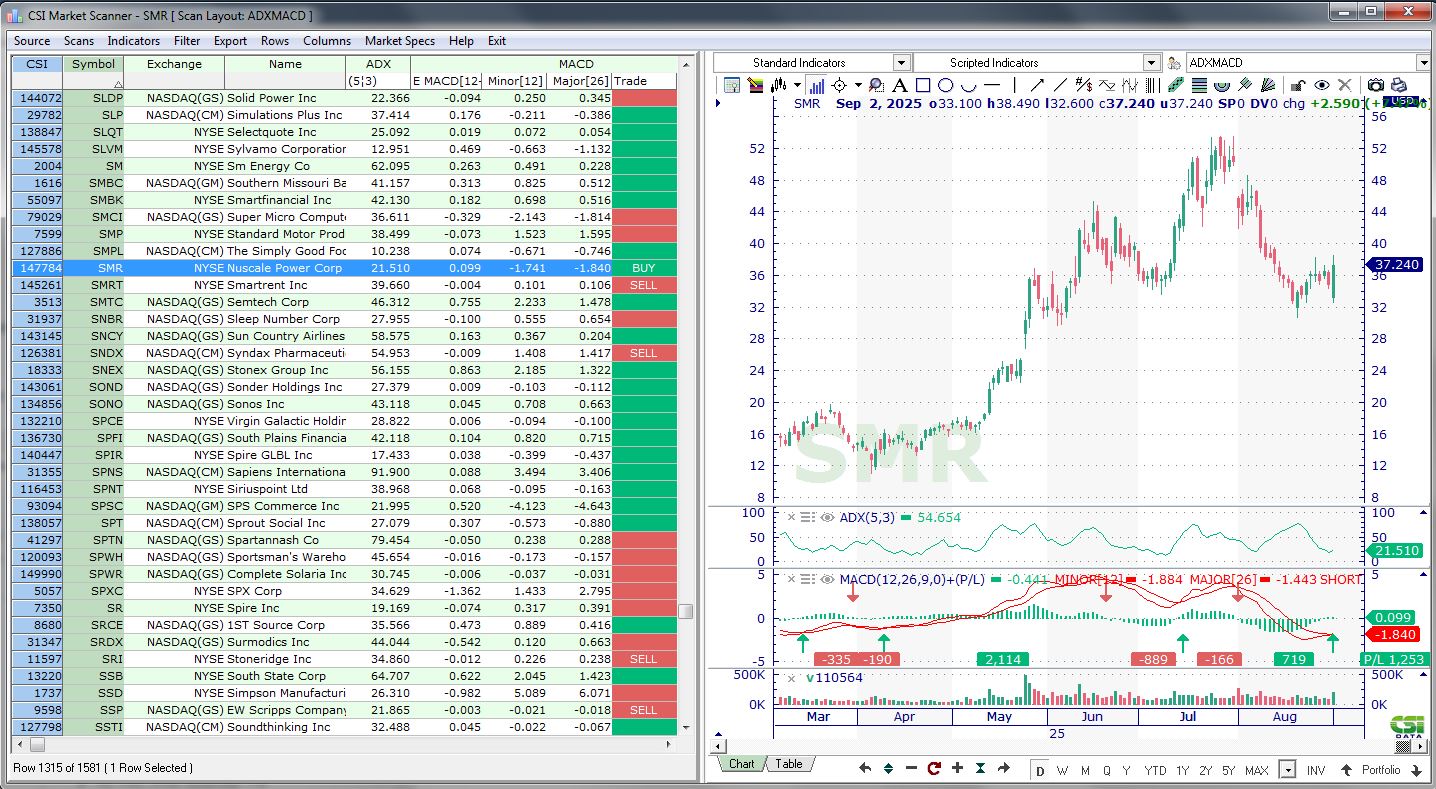Set chart range to YTD

click(1155, 770)
